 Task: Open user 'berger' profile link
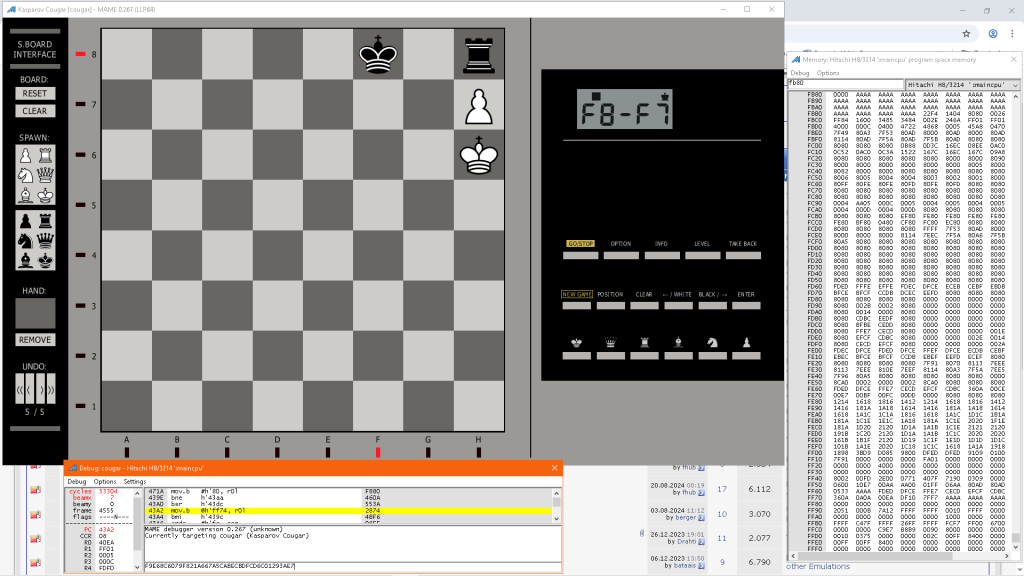click(x=685, y=517)
